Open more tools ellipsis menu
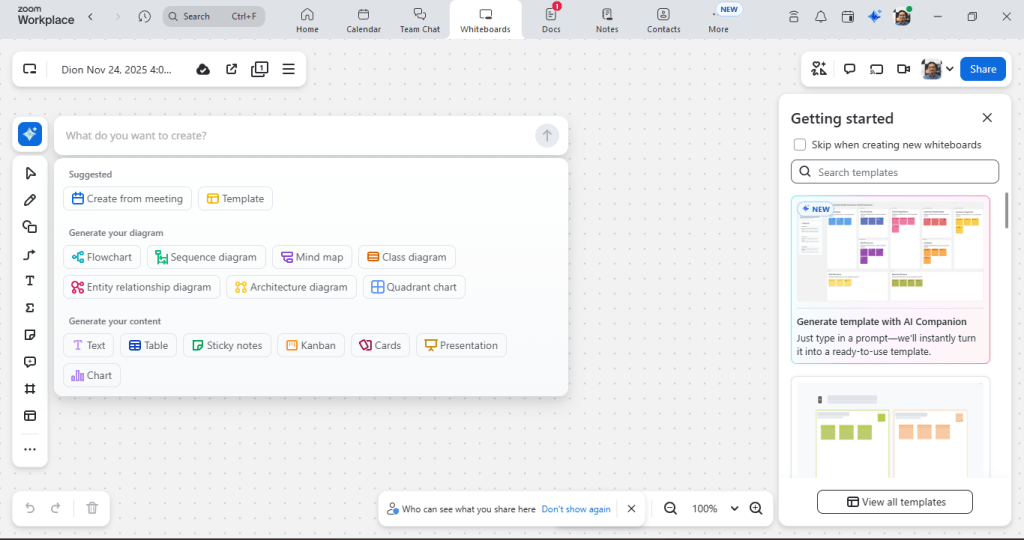Image resolution: width=1024 pixels, height=540 pixels. tap(30, 449)
